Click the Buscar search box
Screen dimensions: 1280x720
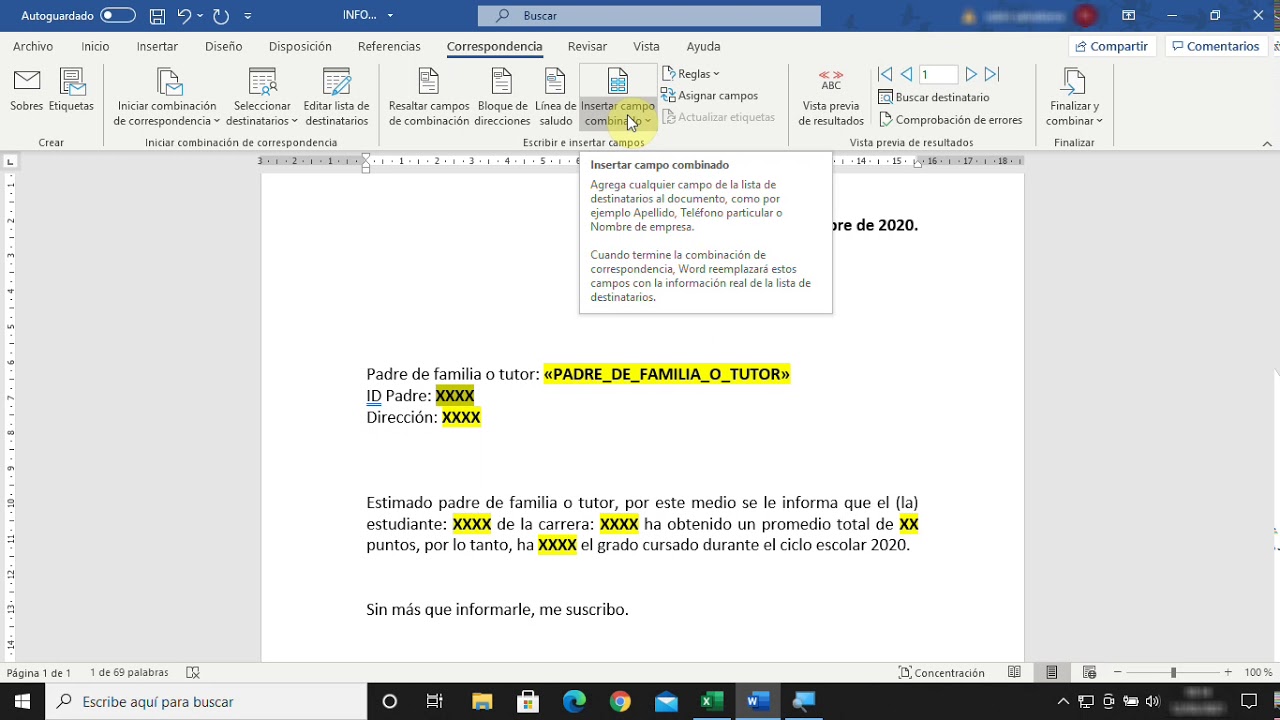pos(649,15)
